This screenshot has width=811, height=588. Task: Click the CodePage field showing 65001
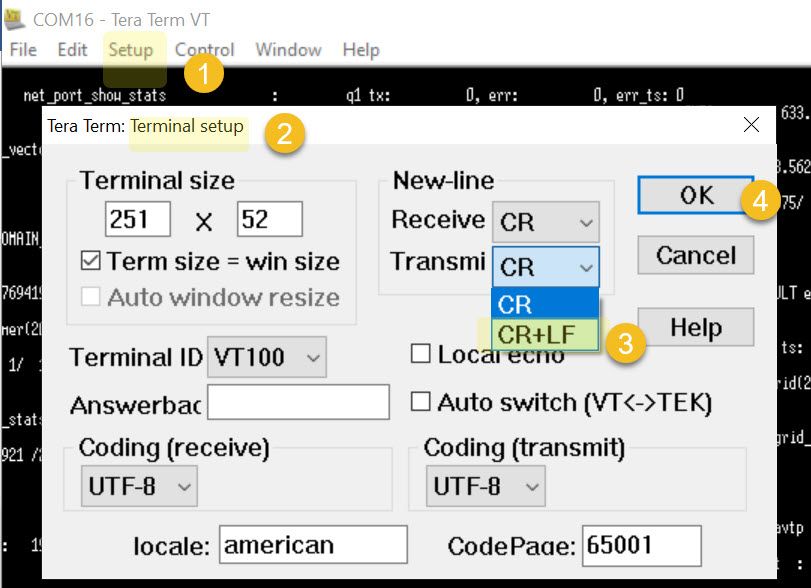tap(642, 545)
